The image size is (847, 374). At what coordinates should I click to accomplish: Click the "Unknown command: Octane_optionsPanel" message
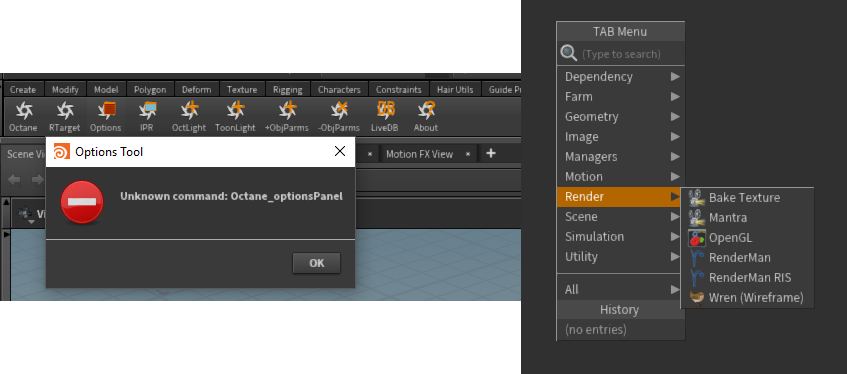231,196
